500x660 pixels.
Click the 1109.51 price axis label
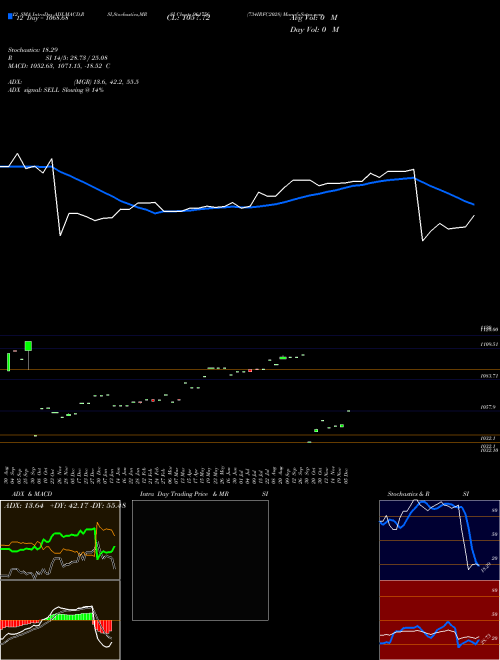pos(490,344)
